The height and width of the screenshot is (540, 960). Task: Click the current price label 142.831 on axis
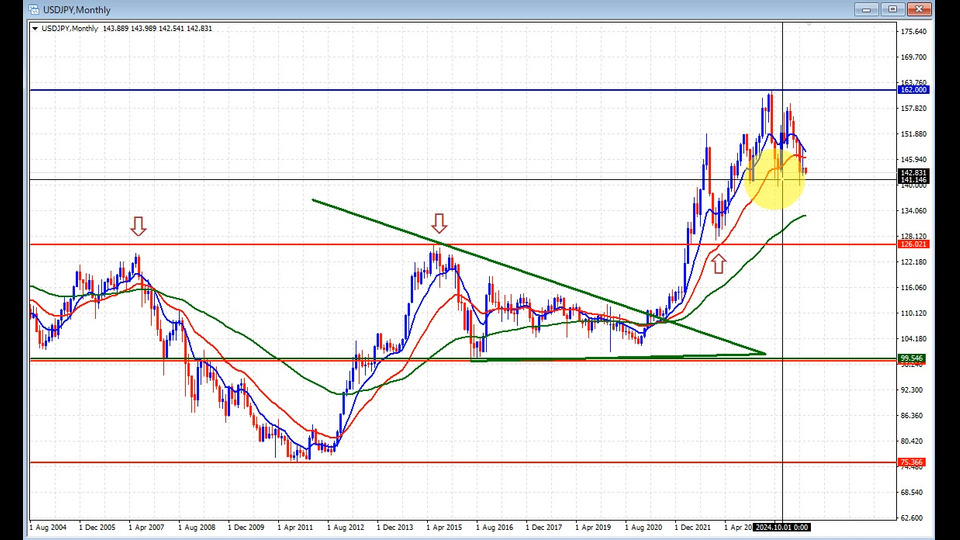(x=913, y=173)
